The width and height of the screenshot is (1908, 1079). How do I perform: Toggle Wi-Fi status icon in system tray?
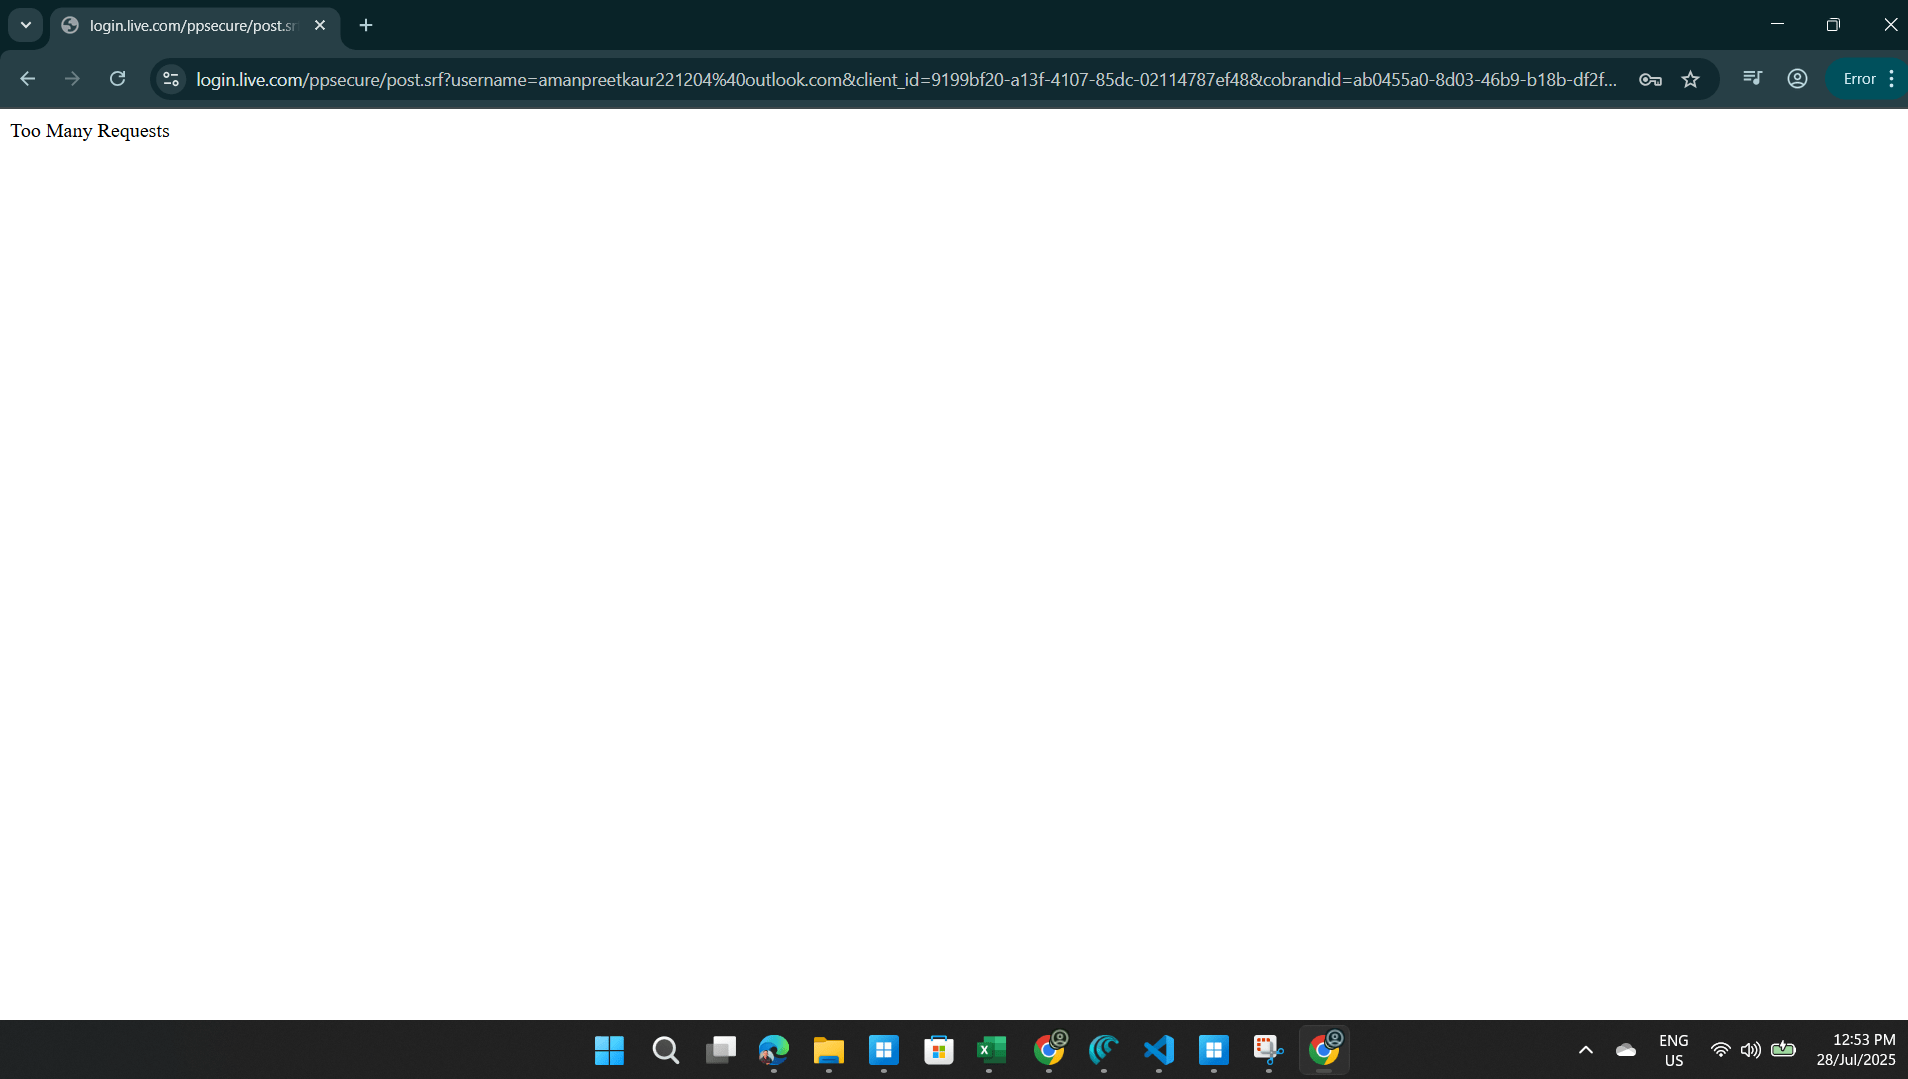tap(1719, 1049)
